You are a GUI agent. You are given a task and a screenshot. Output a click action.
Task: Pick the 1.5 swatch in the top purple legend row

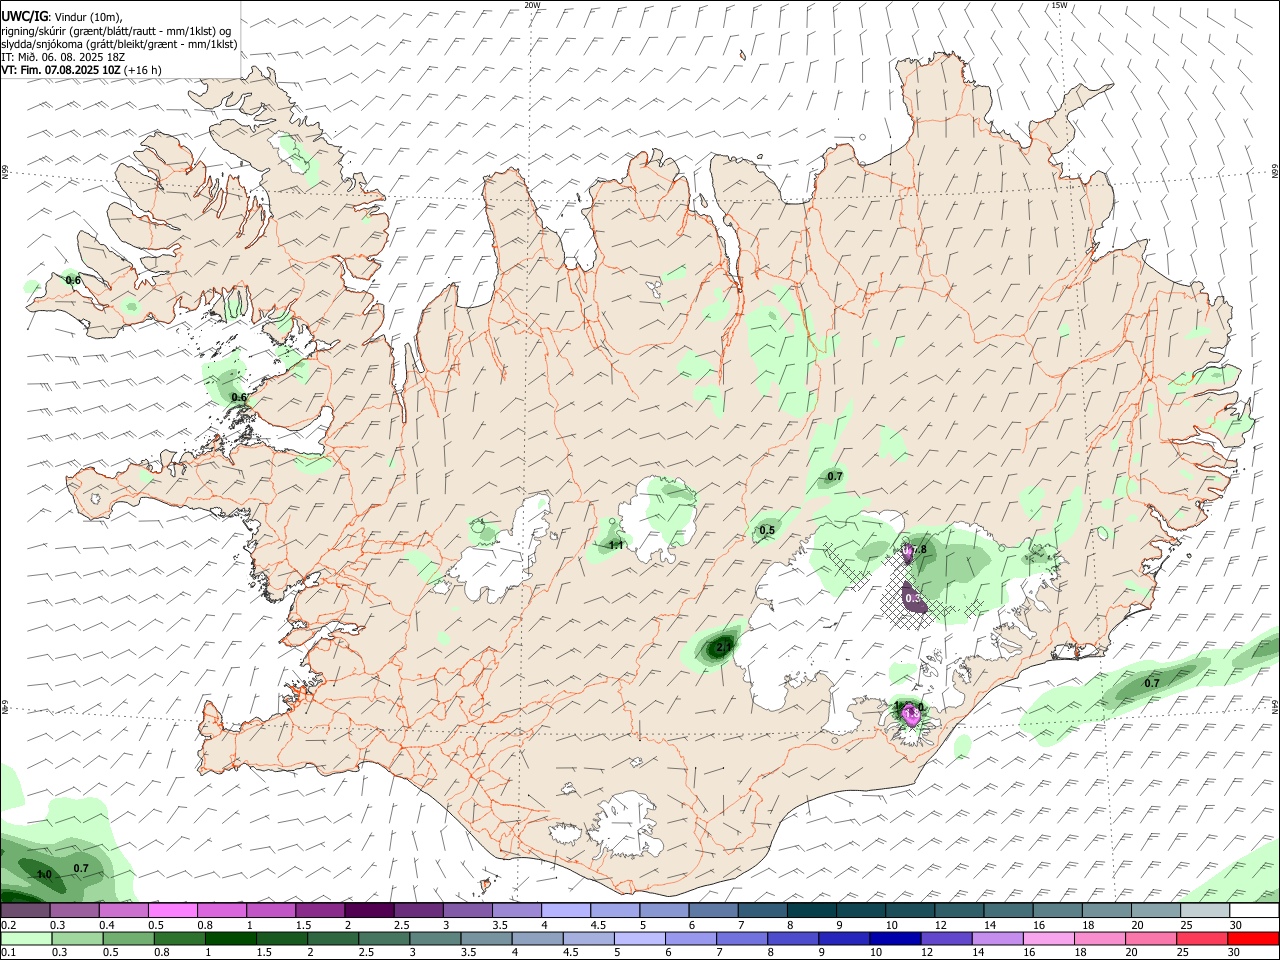tap(320, 911)
